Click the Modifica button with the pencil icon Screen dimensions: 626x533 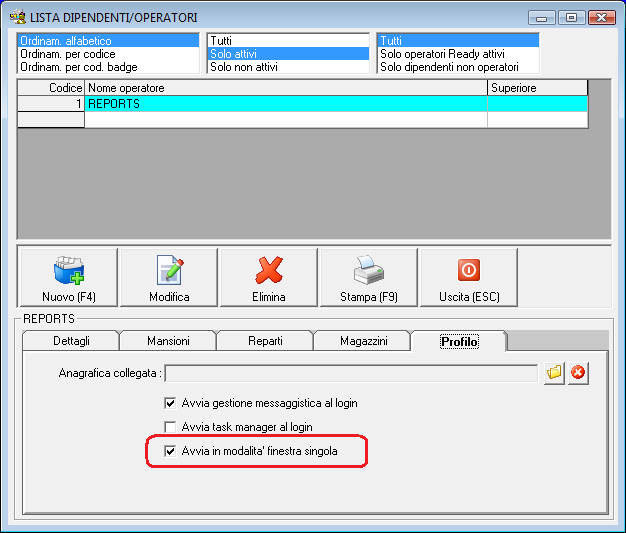(169, 277)
